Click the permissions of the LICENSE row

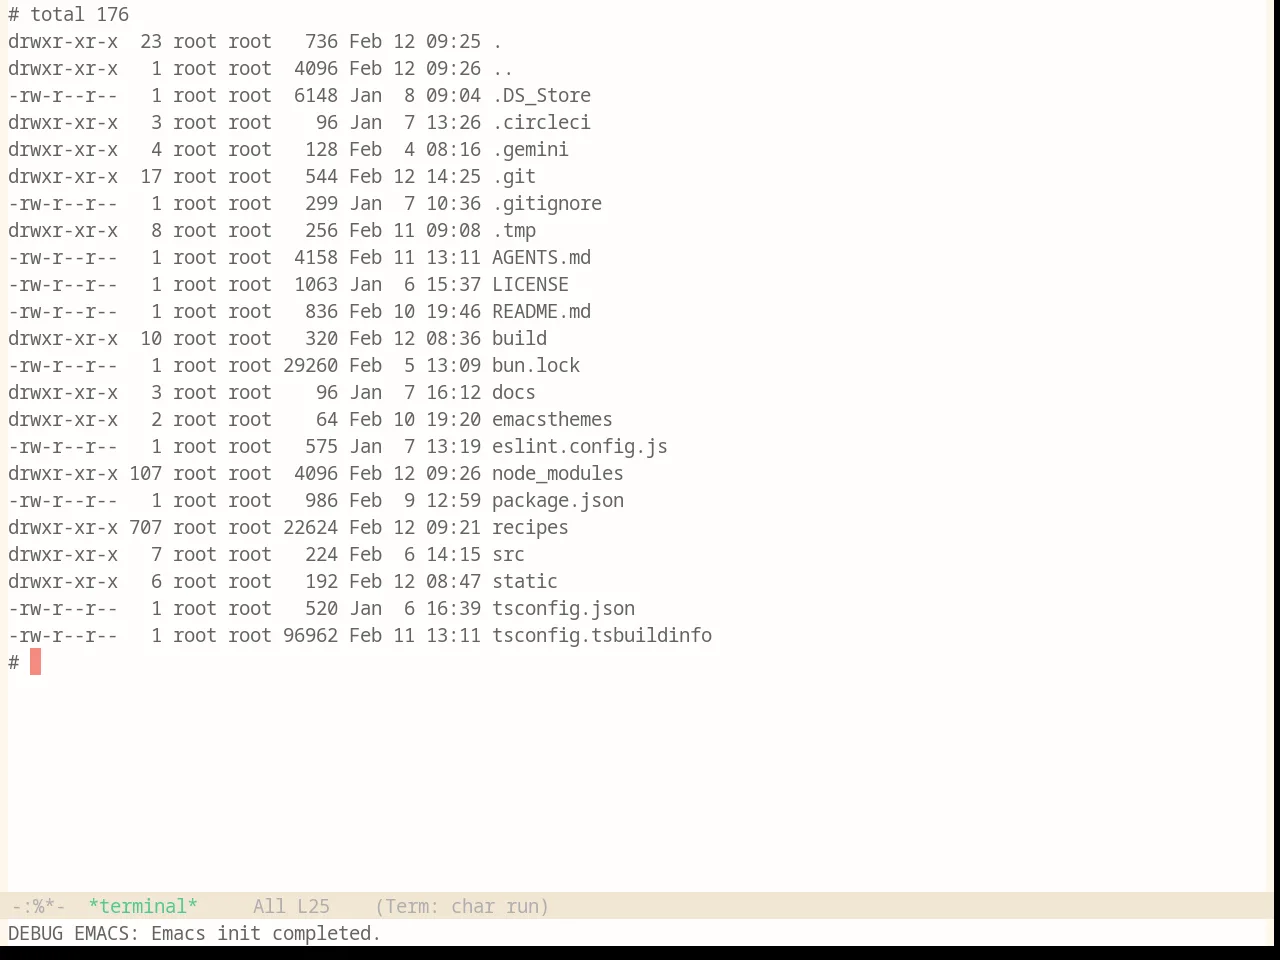[x=63, y=285]
